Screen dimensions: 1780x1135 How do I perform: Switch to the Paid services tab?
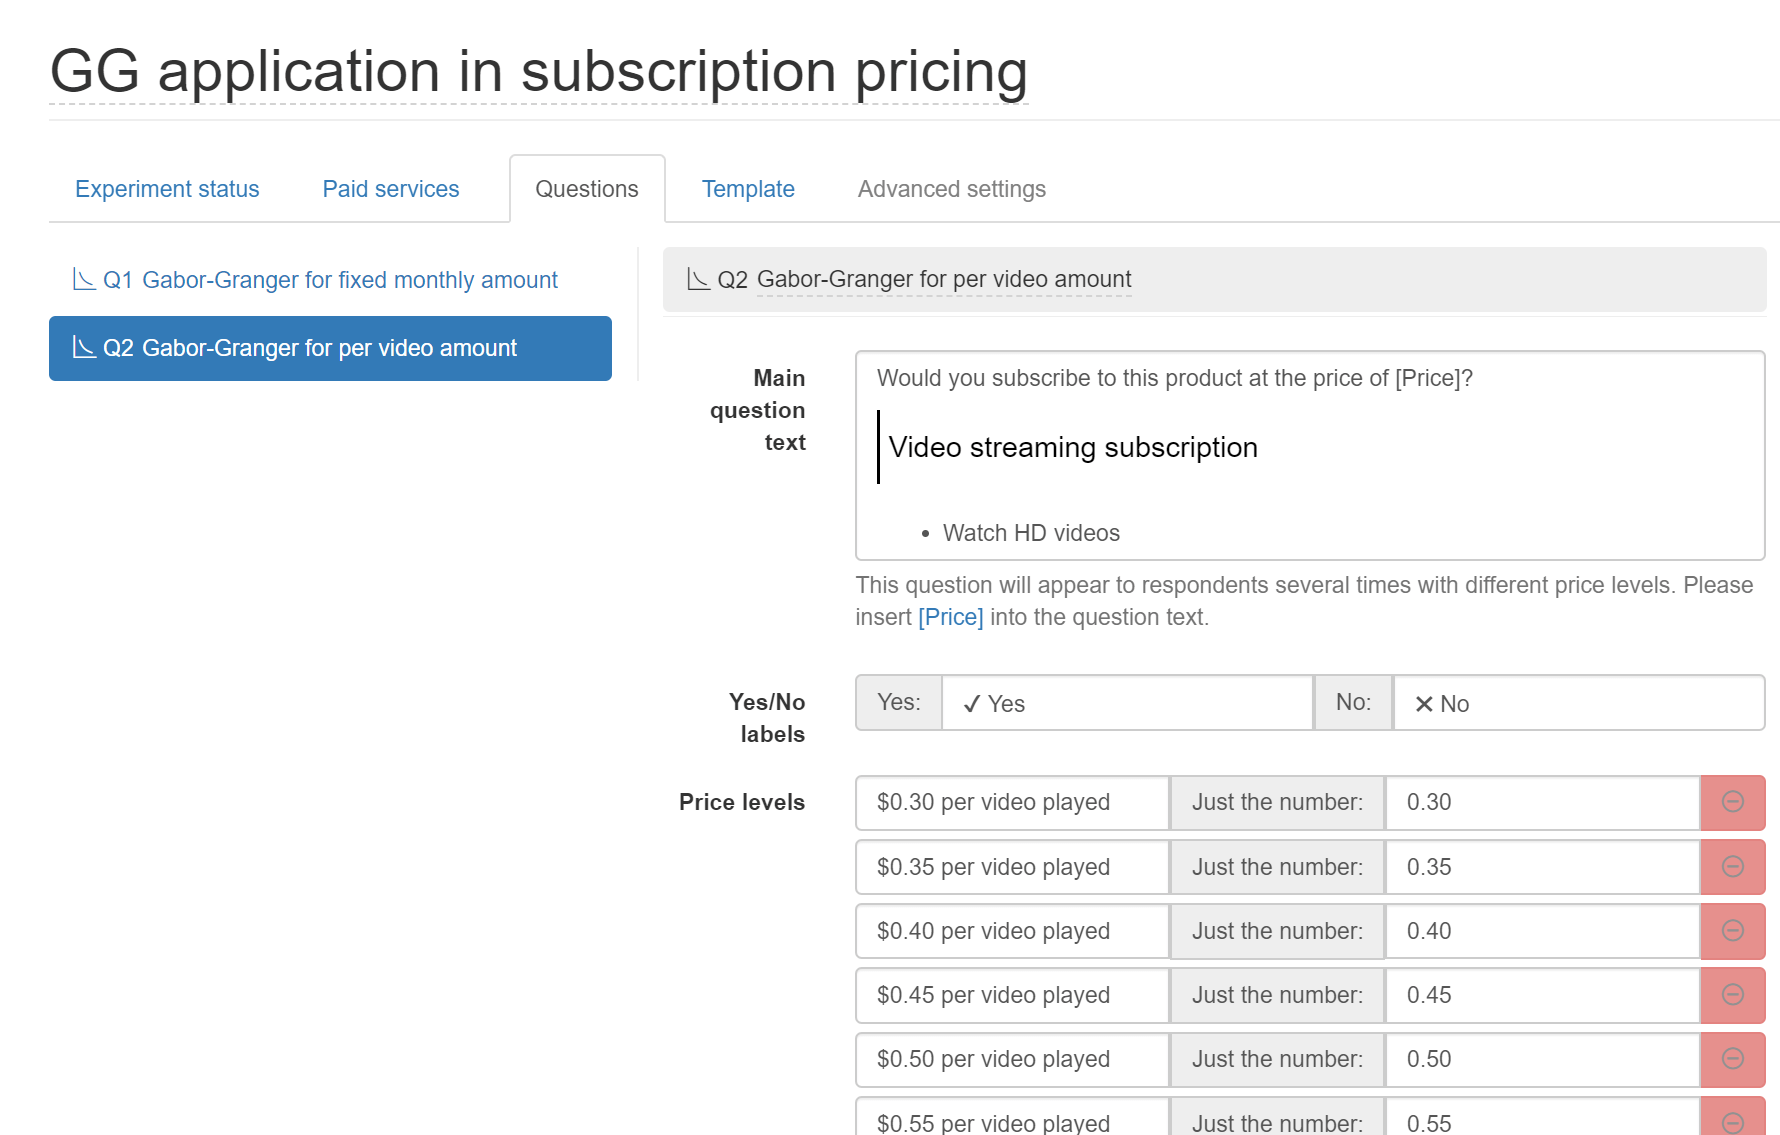click(x=391, y=189)
